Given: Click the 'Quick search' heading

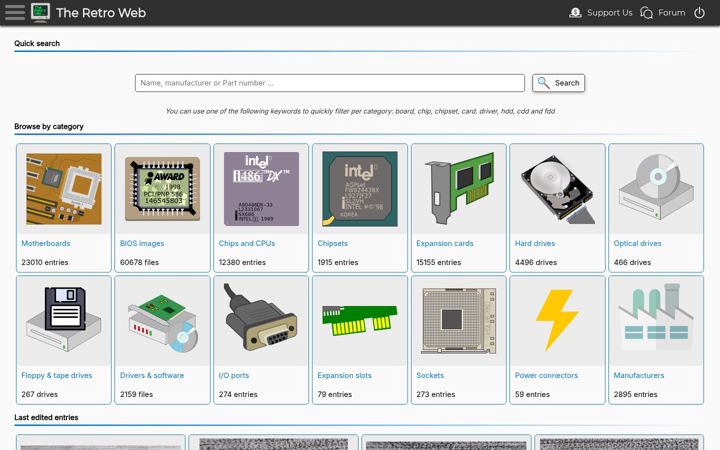Looking at the screenshot, I should (37, 43).
